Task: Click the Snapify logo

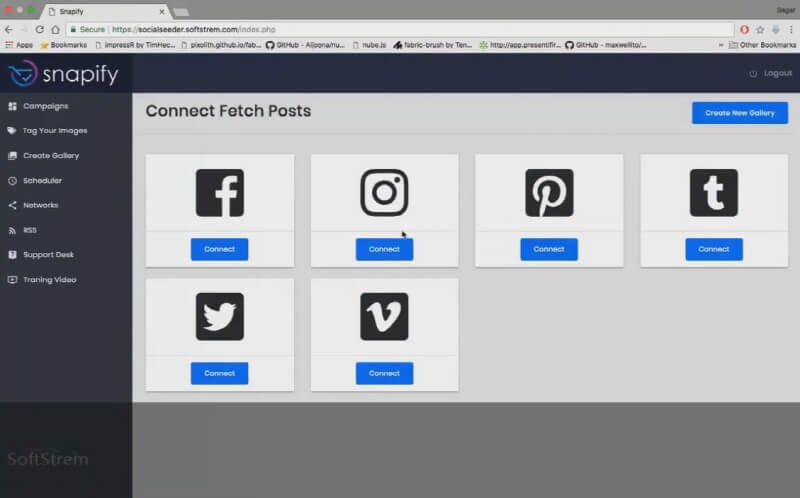Action: (63, 74)
